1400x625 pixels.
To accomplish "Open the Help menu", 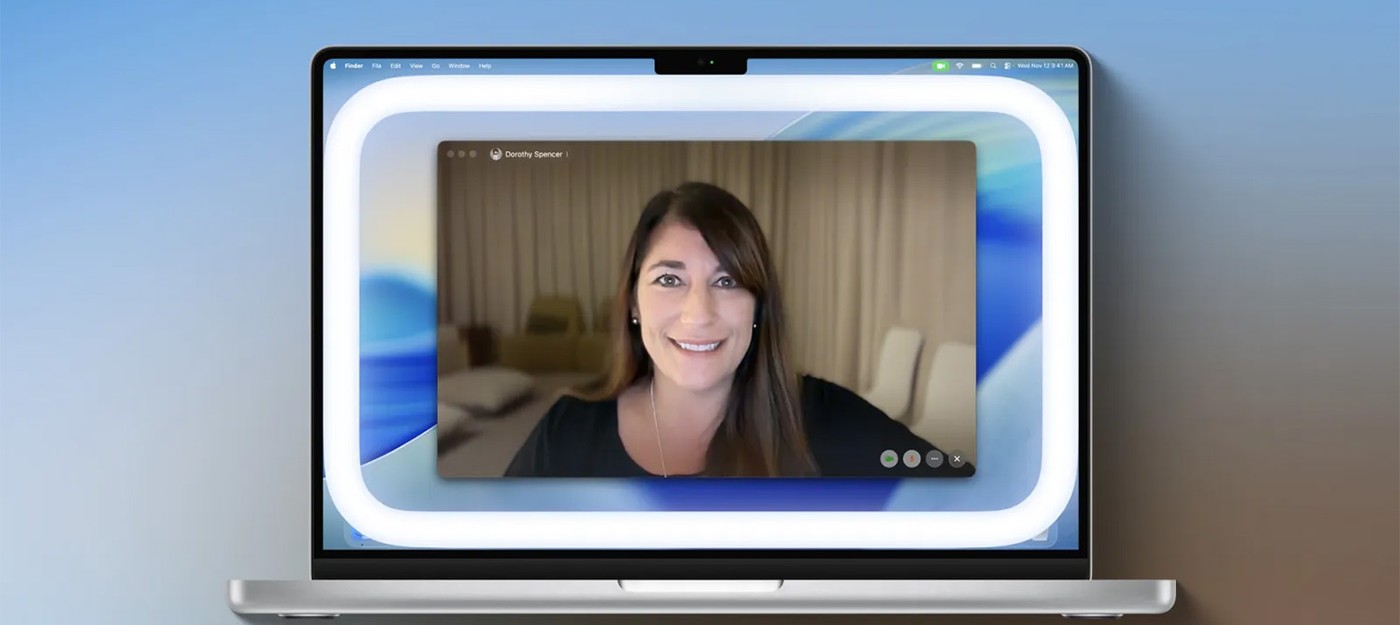I will 485,66.
